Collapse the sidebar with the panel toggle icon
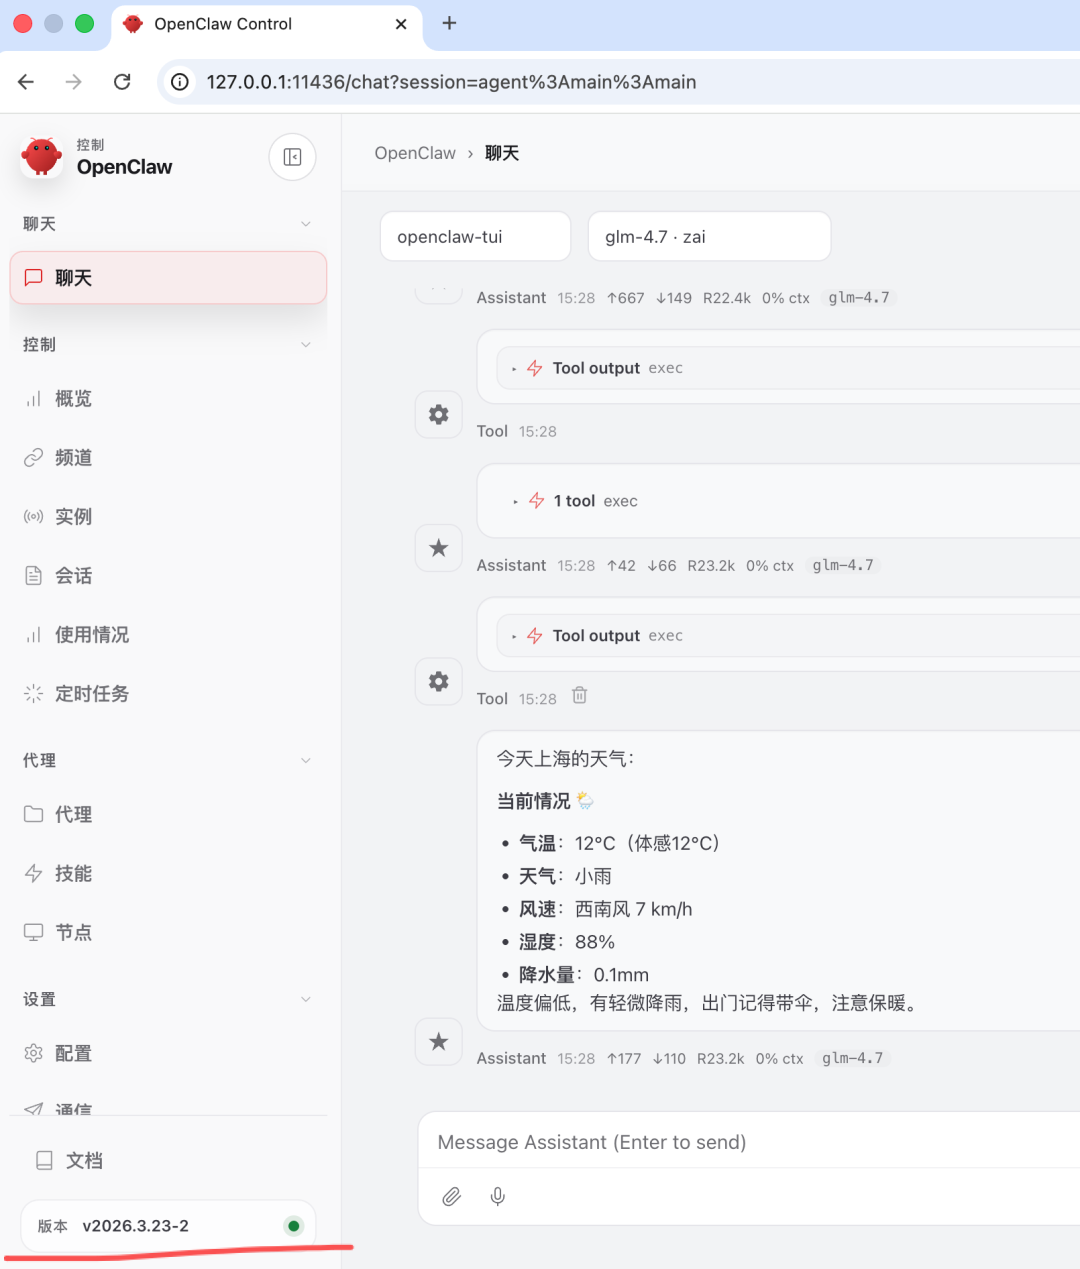This screenshot has width=1080, height=1269. point(292,157)
